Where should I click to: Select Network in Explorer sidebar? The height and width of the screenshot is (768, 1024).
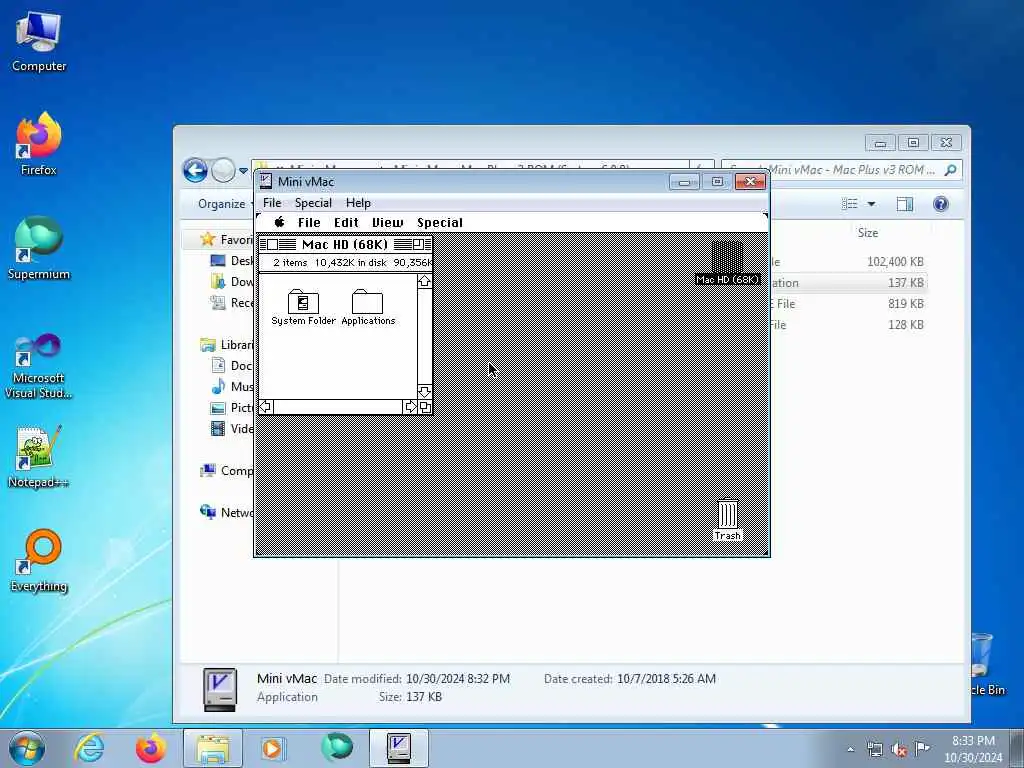coord(227,513)
